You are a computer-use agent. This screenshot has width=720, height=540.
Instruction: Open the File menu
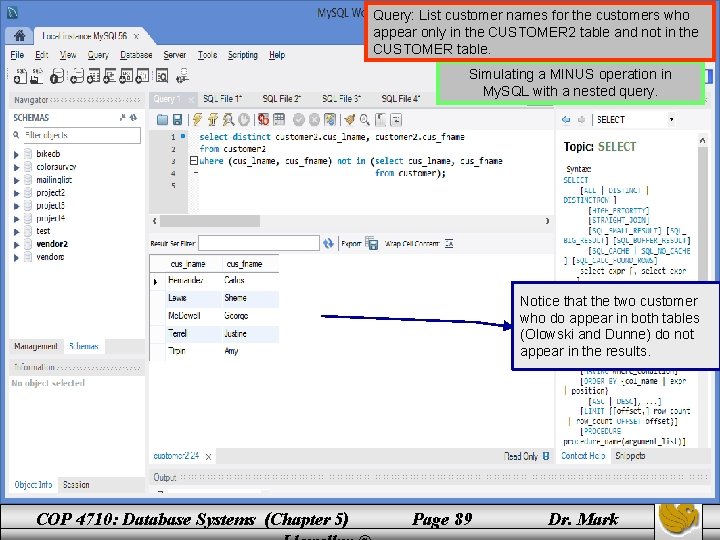(17, 55)
